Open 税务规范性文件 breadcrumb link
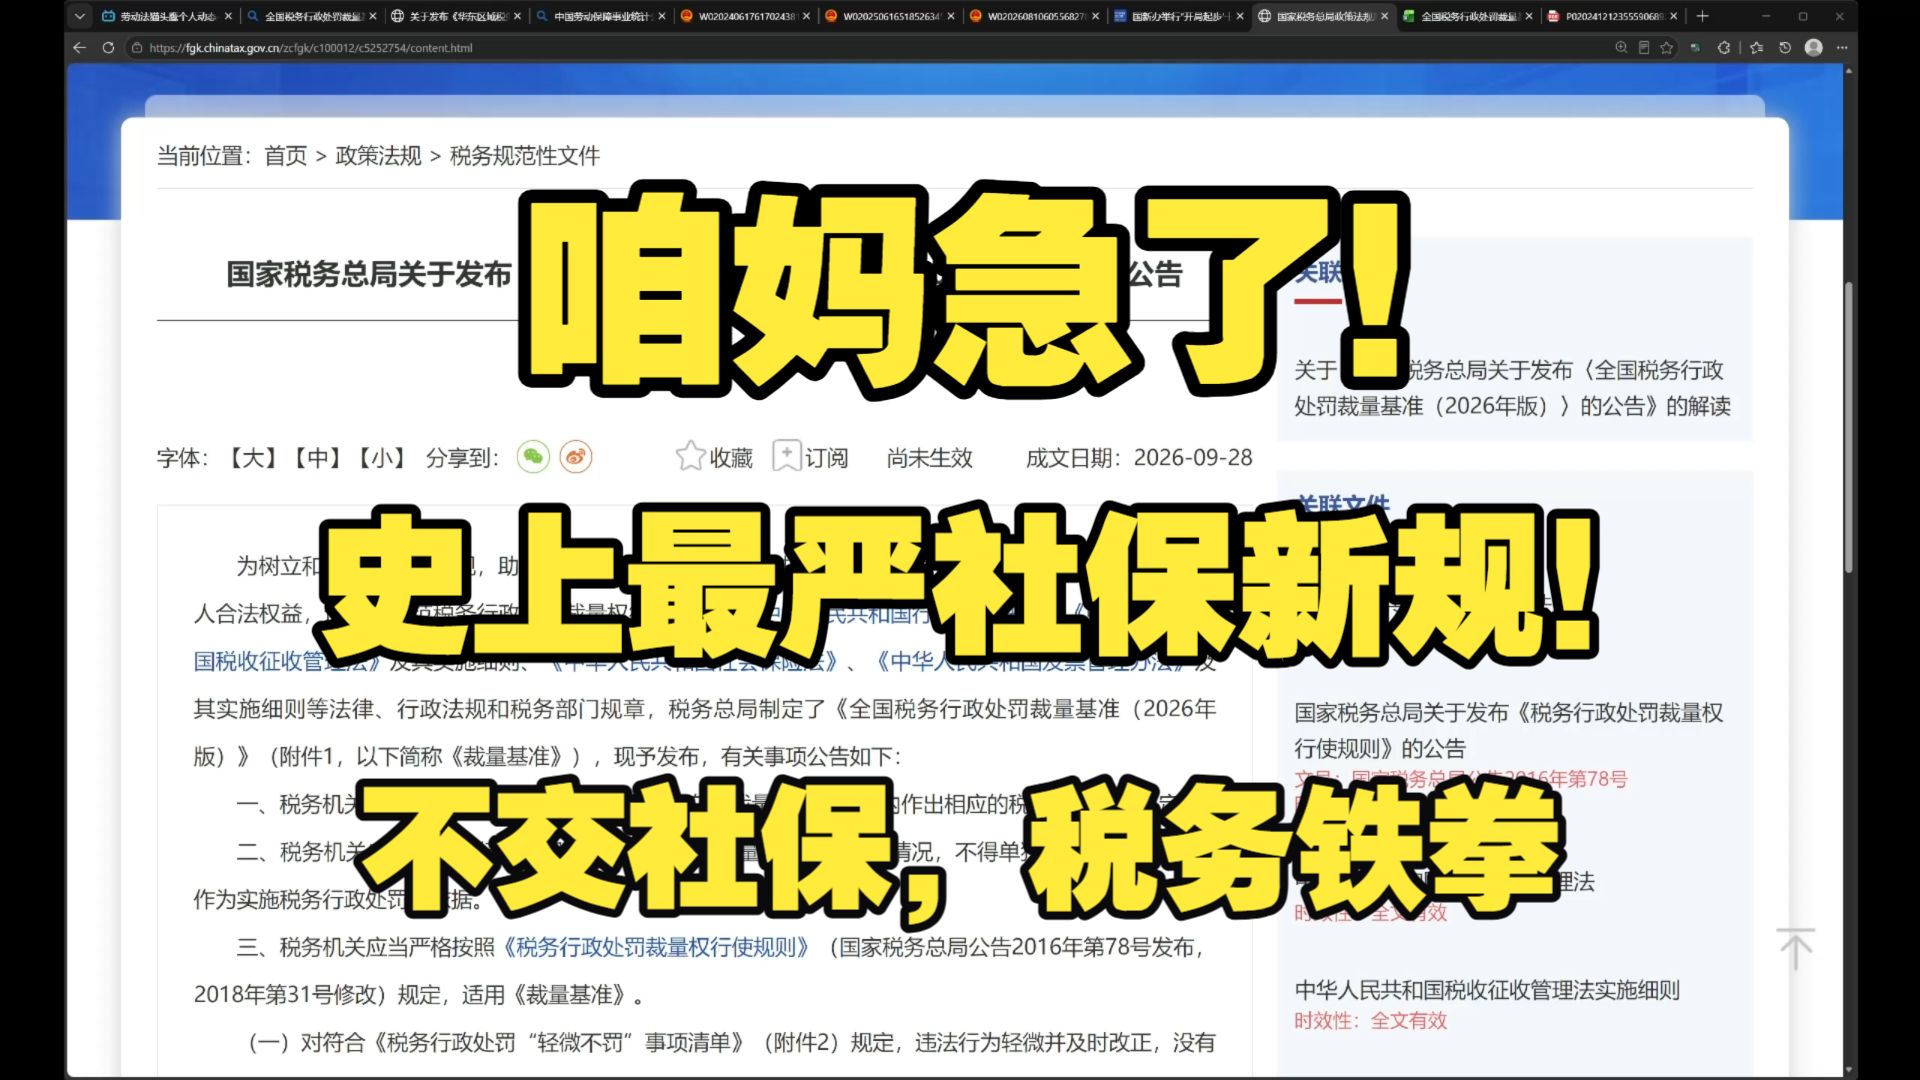 (525, 156)
